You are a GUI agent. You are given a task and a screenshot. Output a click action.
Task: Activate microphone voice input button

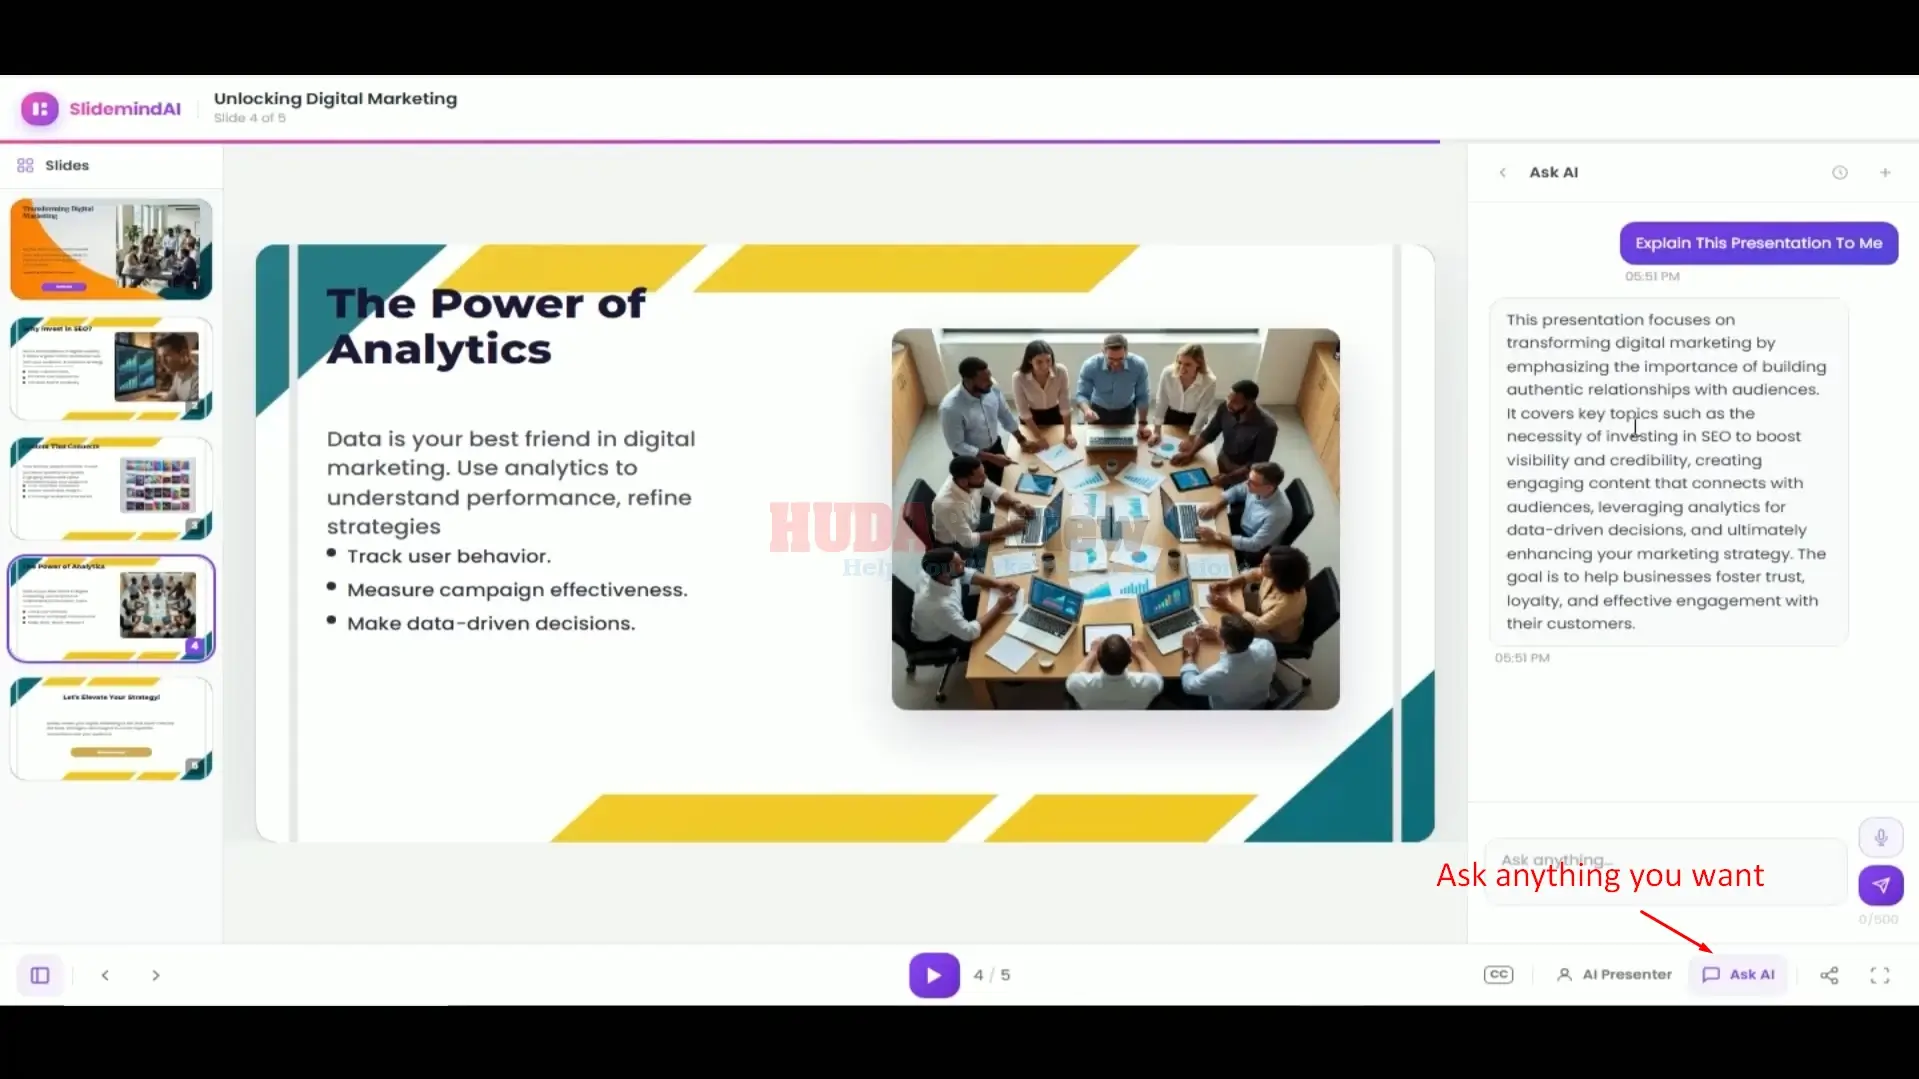1880,837
